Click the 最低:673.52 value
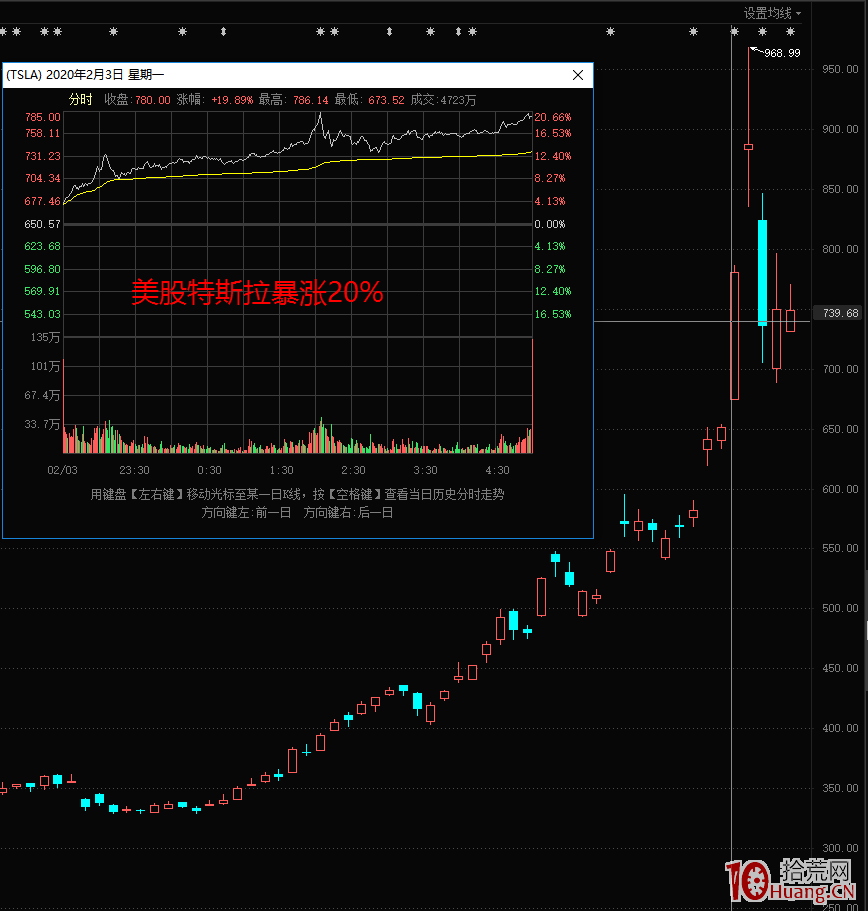 (370, 100)
